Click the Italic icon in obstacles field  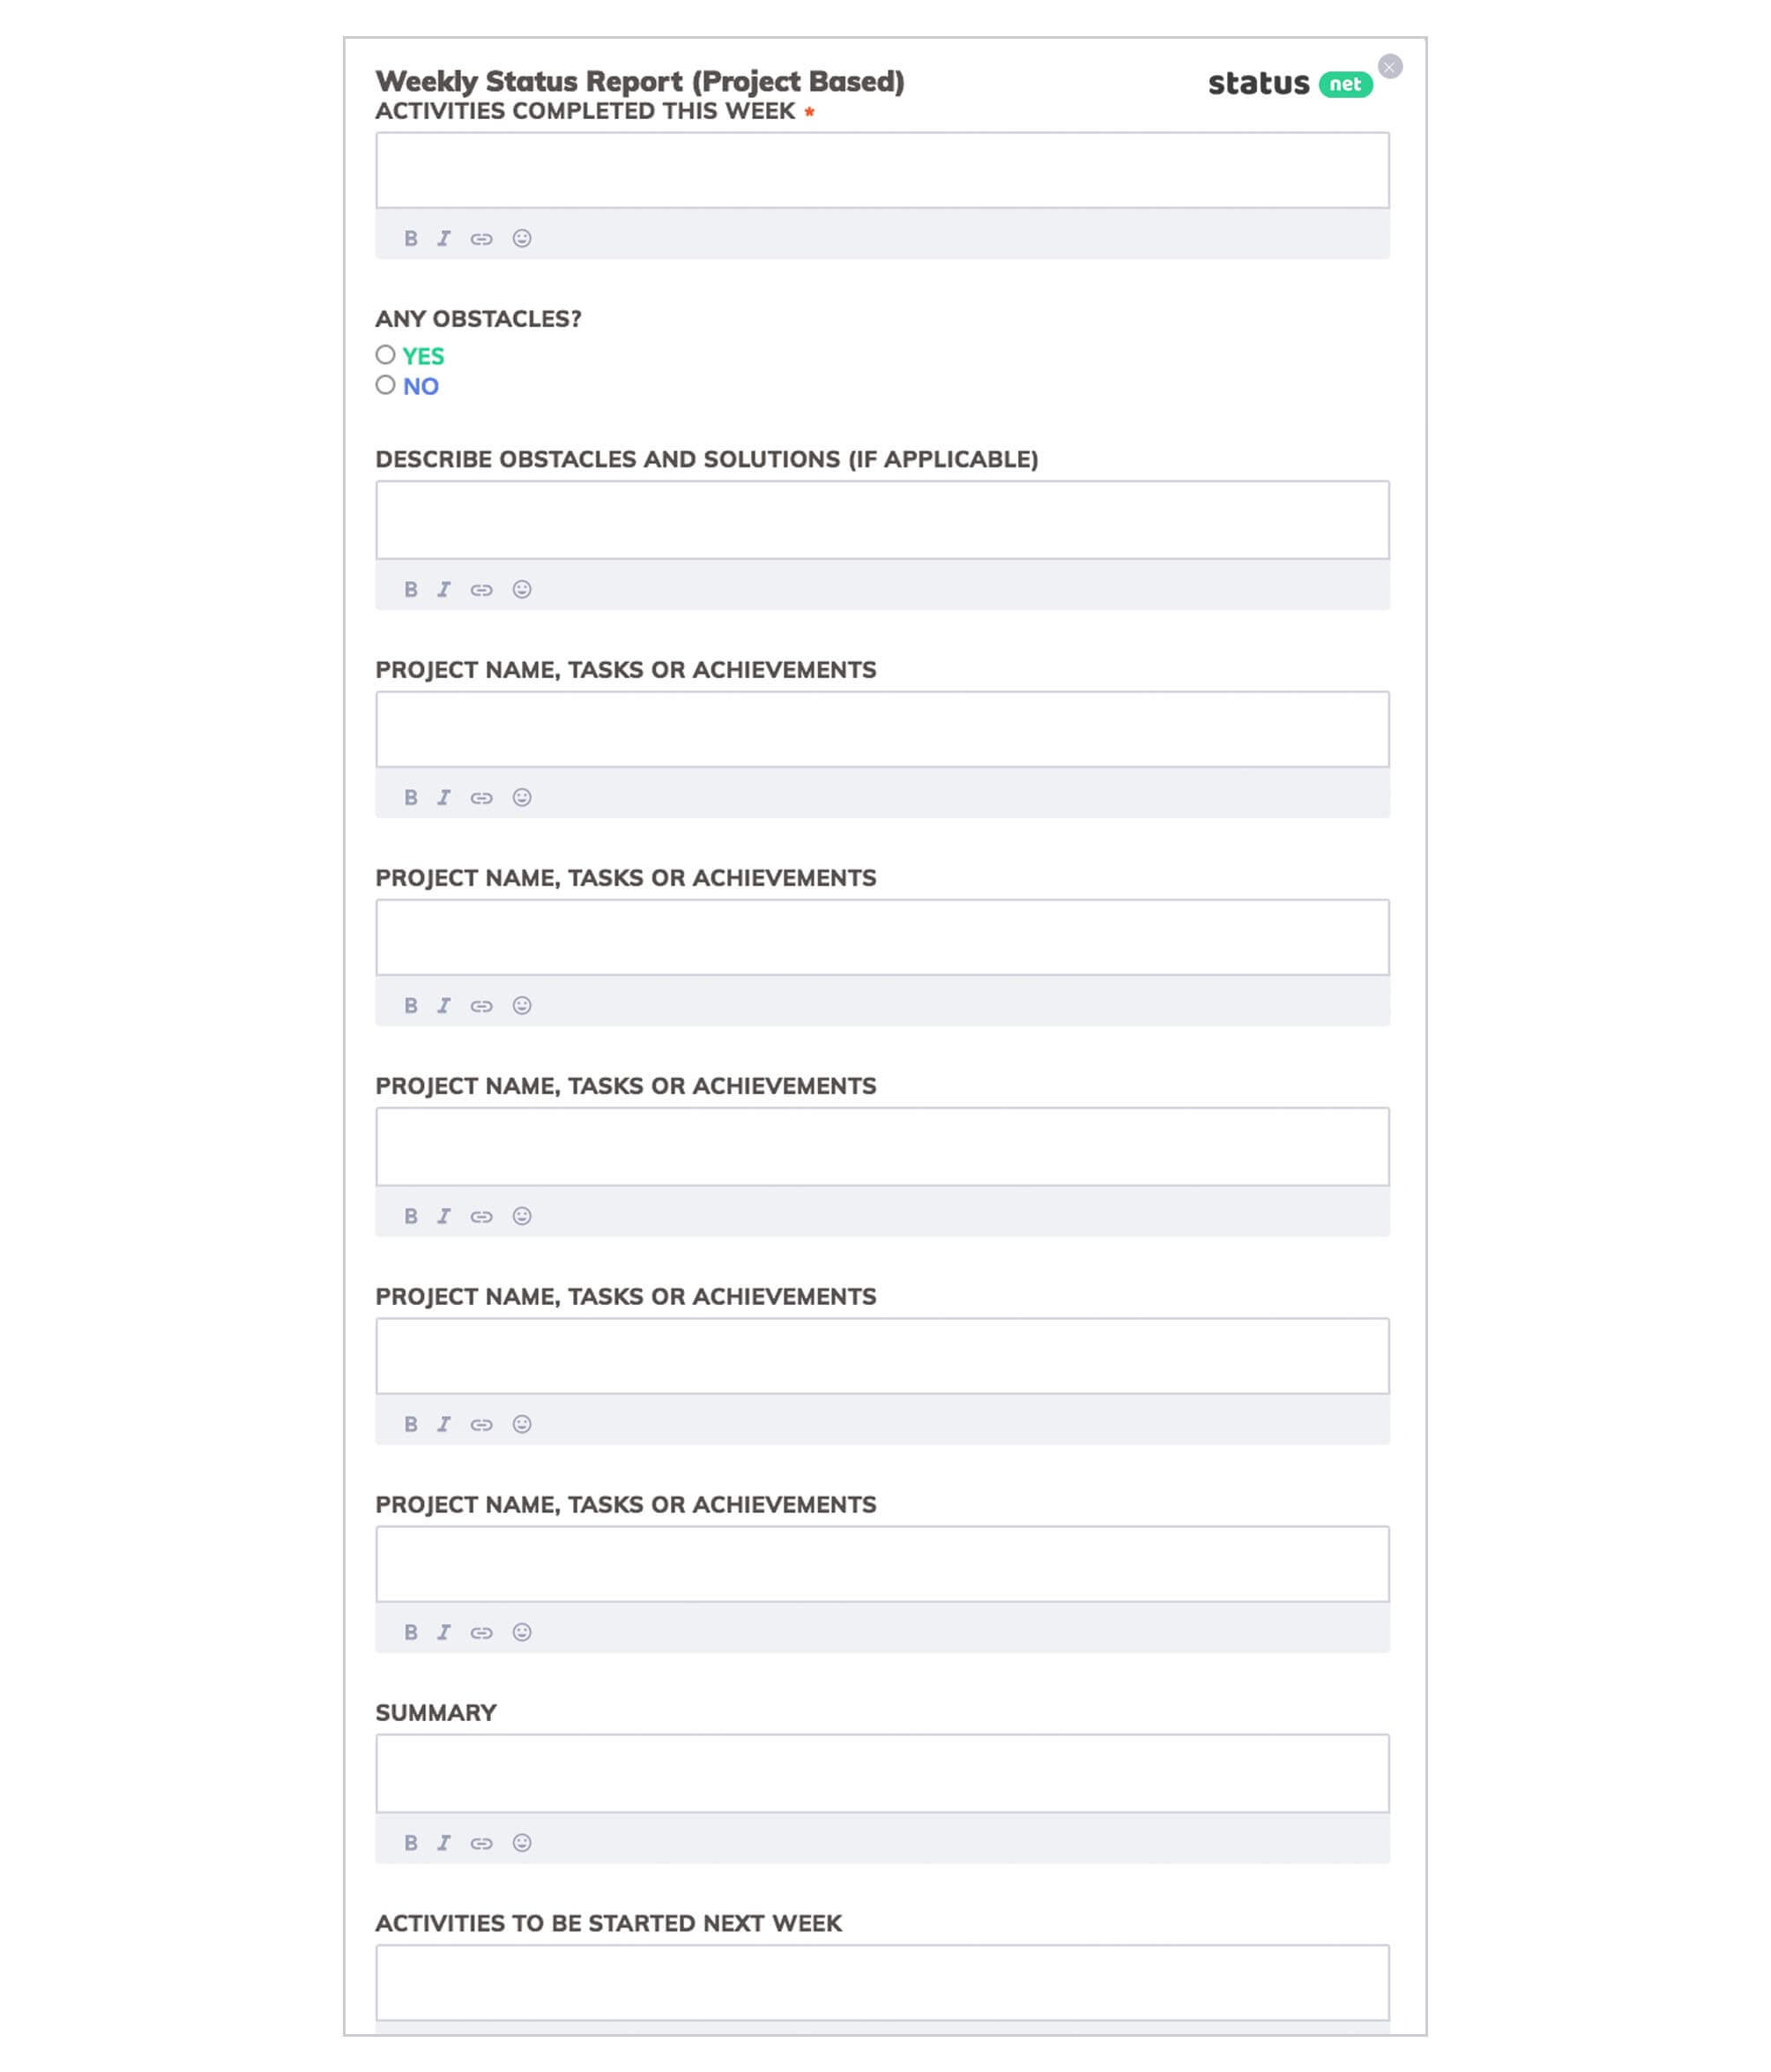pyautogui.click(x=444, y=589)
